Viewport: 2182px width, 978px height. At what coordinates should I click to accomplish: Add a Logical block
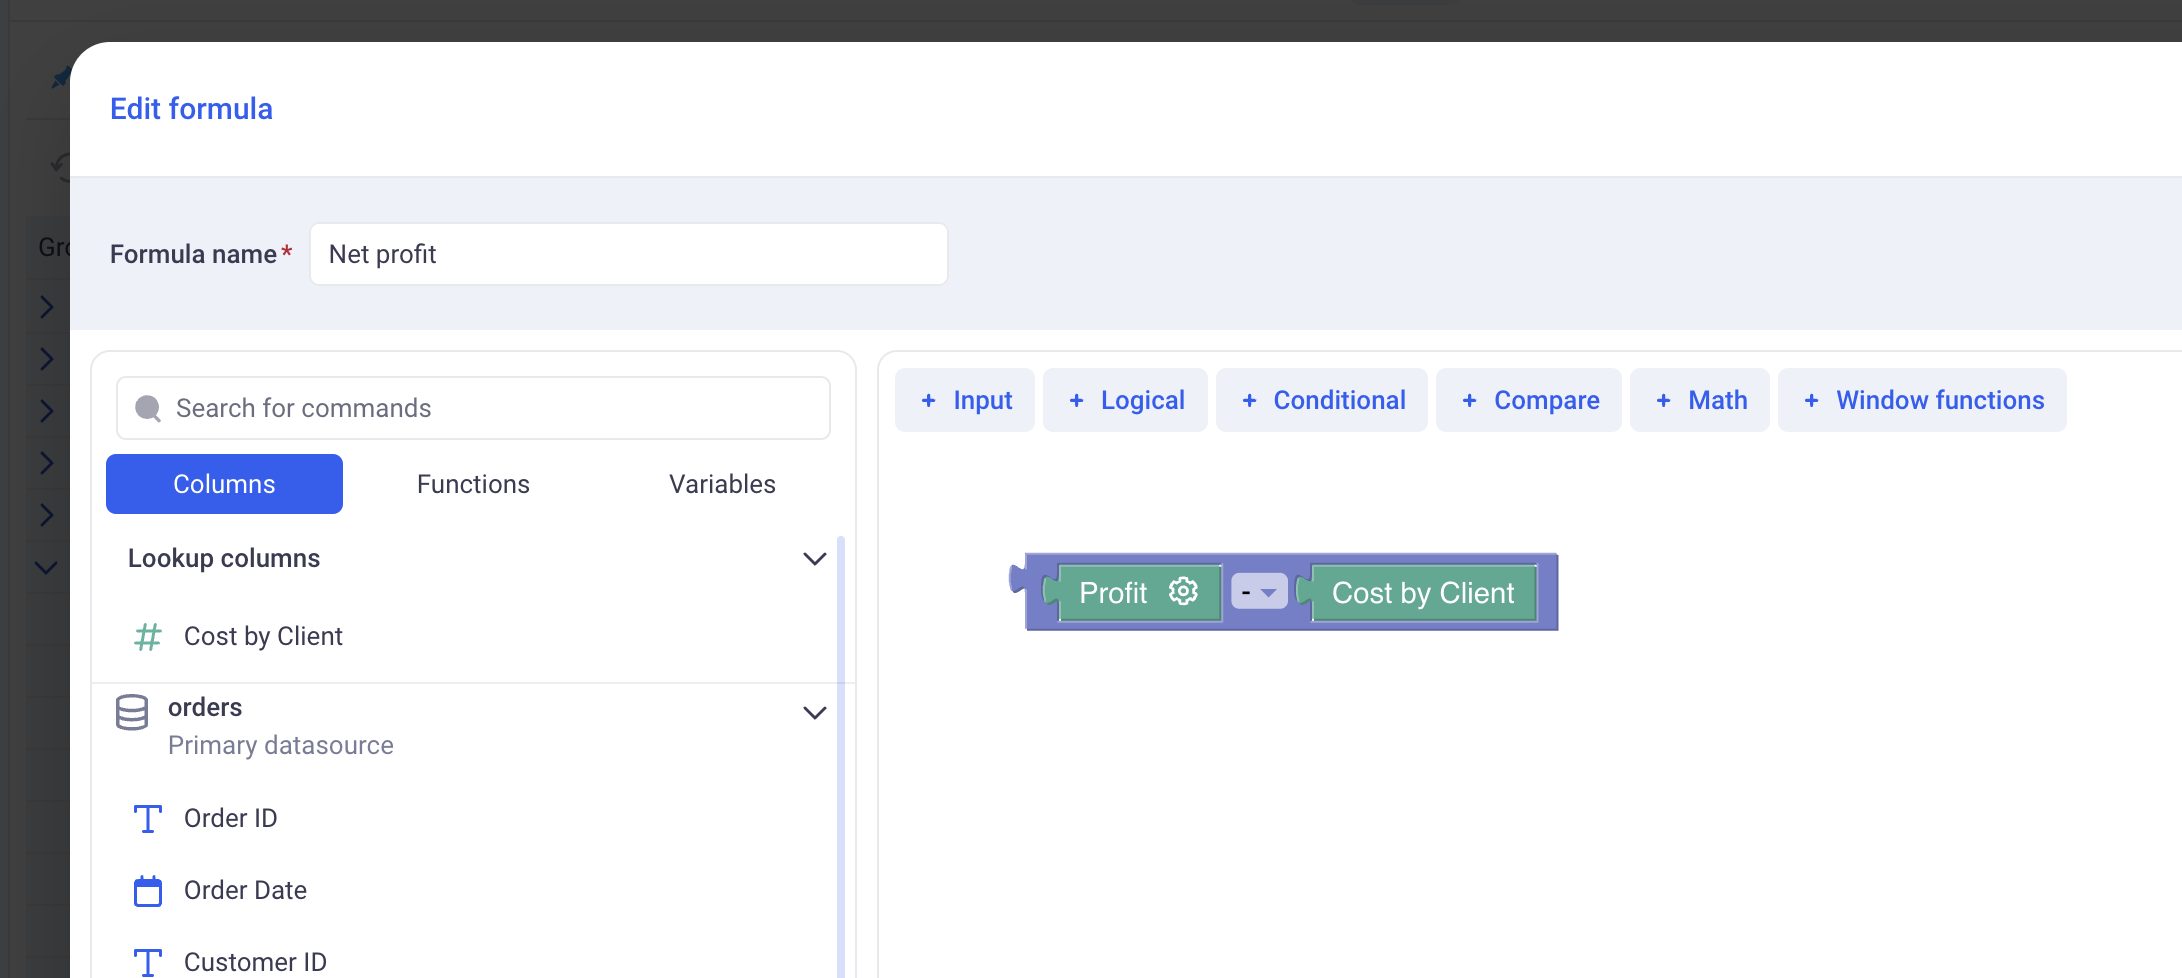tap(1125, 400)
